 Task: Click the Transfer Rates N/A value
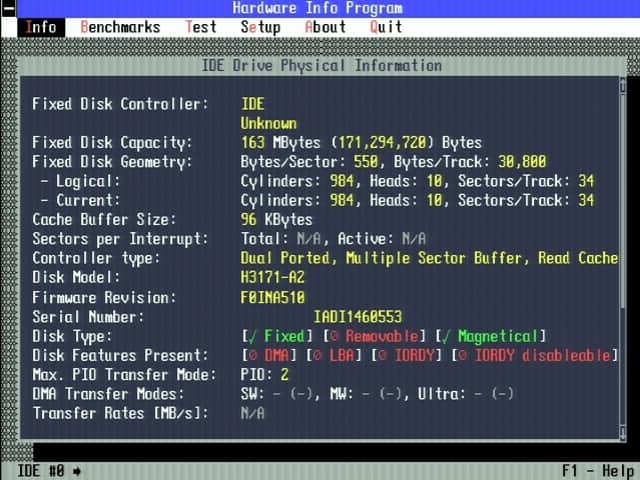point(253,413)
